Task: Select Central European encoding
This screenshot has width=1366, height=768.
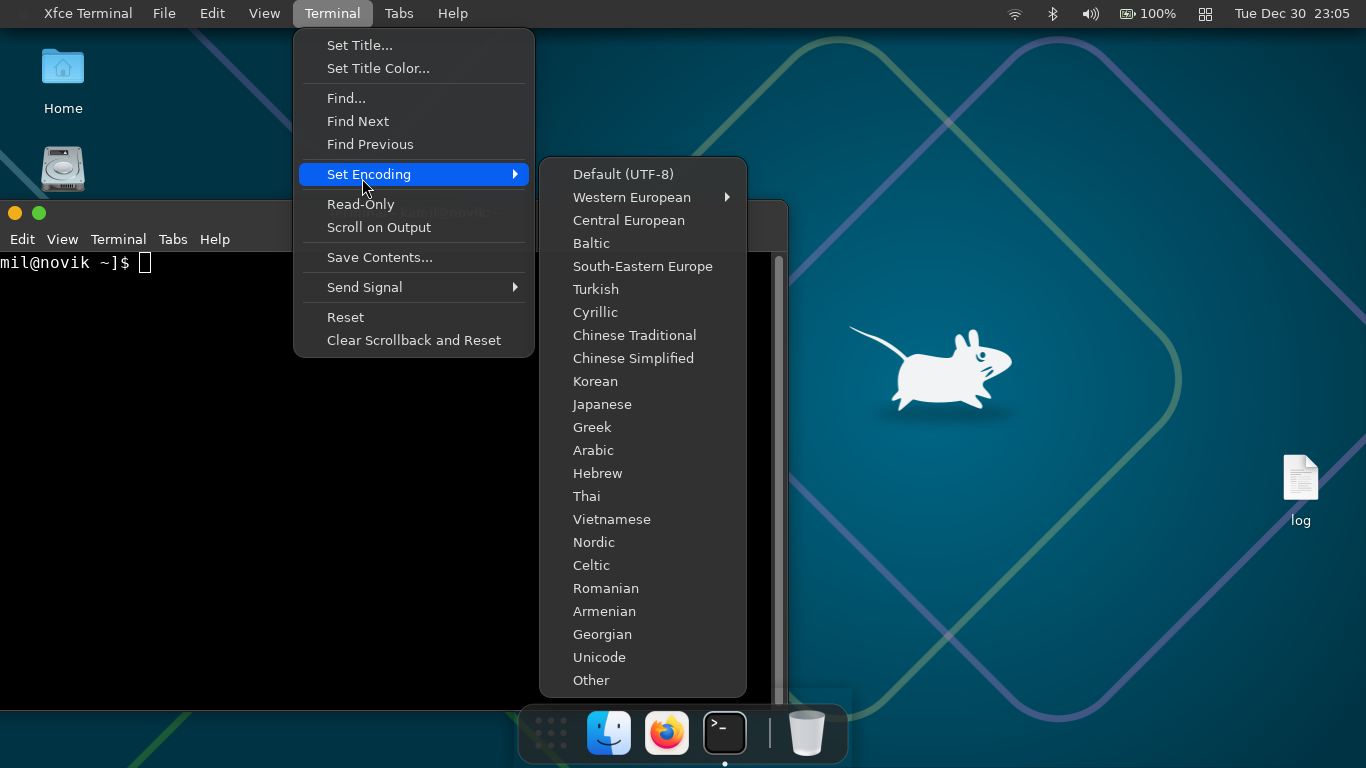Action: coord(643,220)
